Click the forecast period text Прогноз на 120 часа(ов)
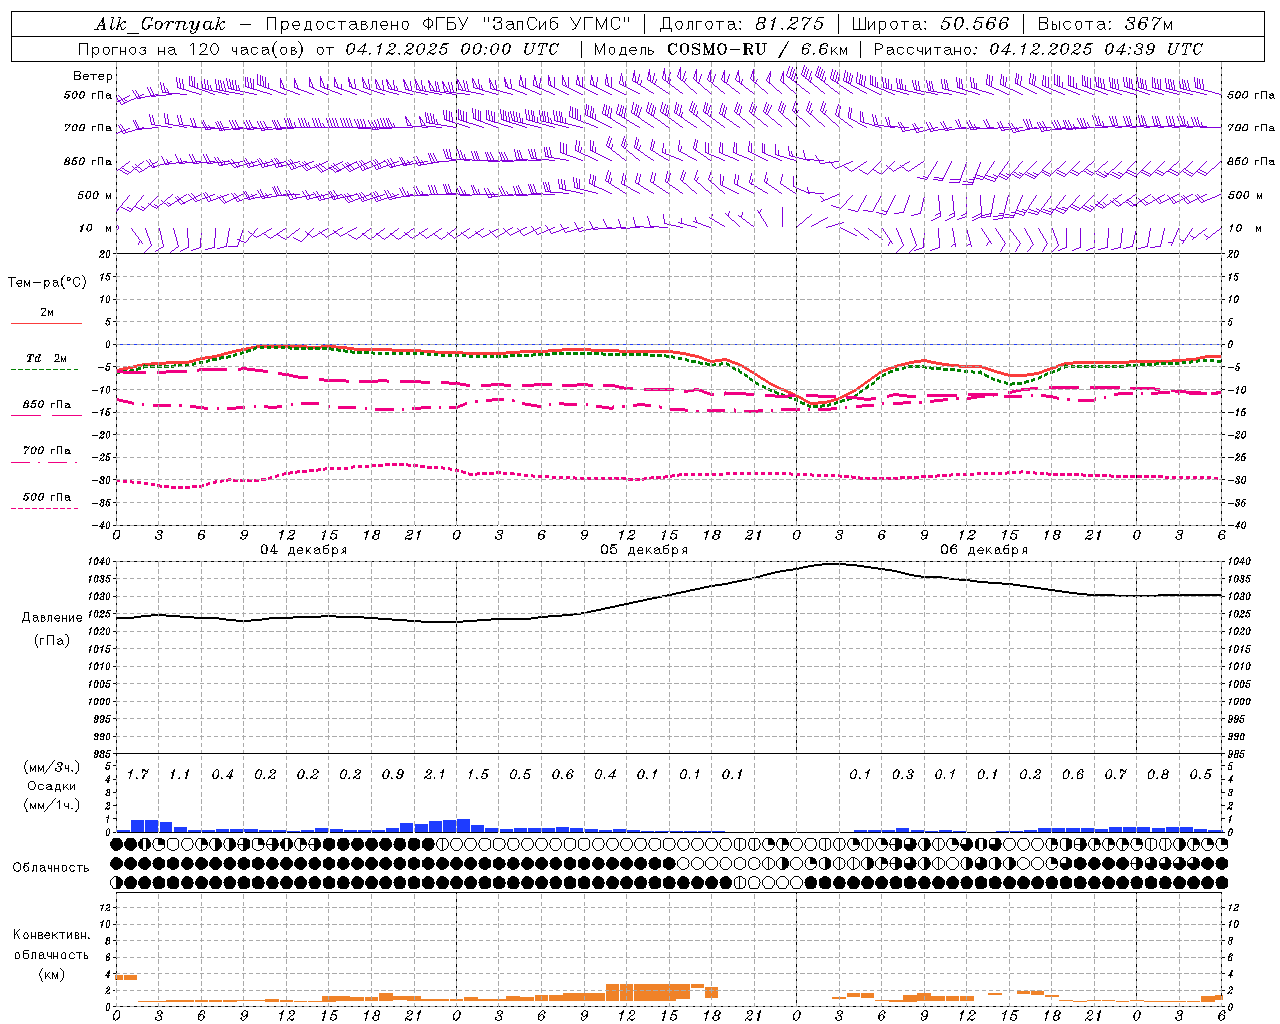The height and width of the screenshot is (1024, 1280). tap(191, 49)
